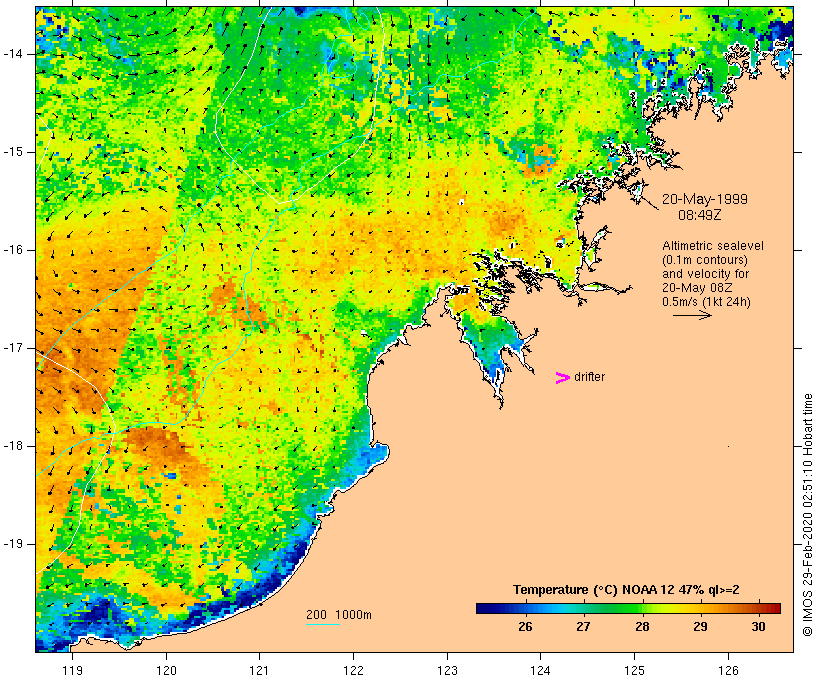Image resolution: width=820 pixels, height=680 pixels.
Task: Click the longitude axis label '123'
Action: (447, 671)
